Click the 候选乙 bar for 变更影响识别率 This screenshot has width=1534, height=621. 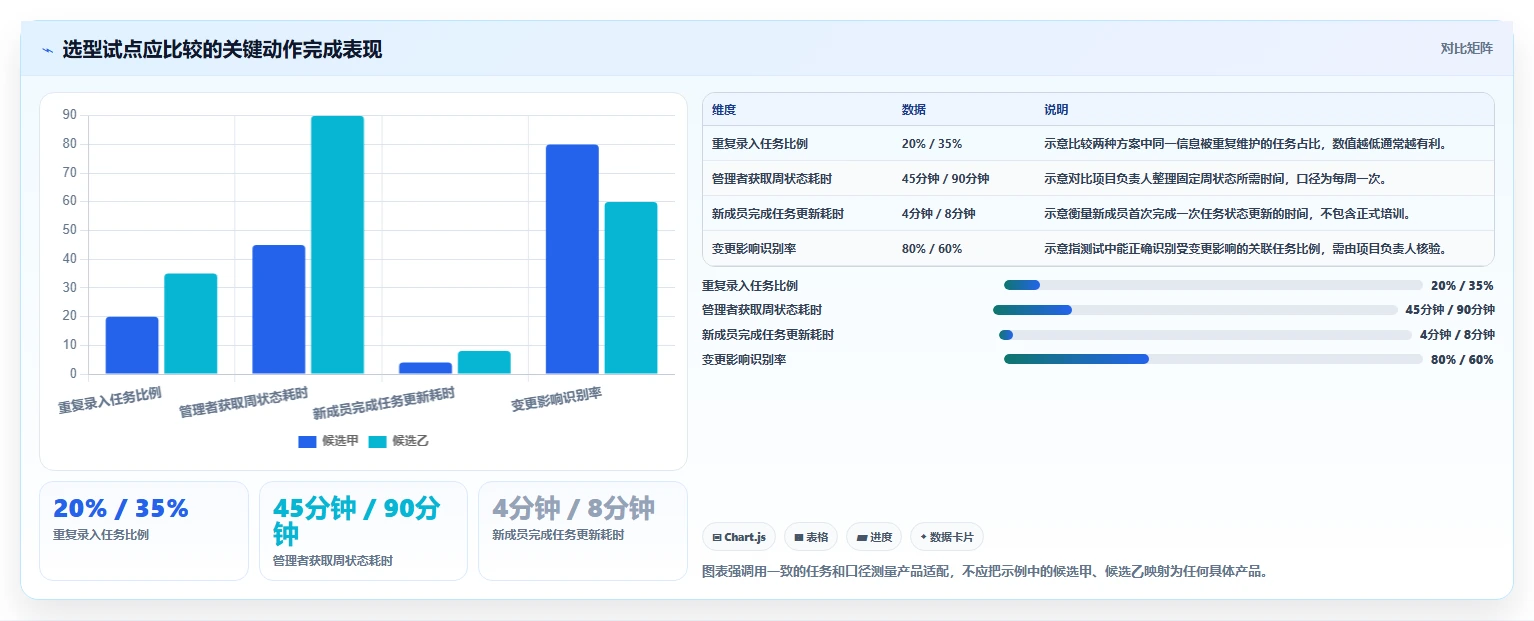631,288
